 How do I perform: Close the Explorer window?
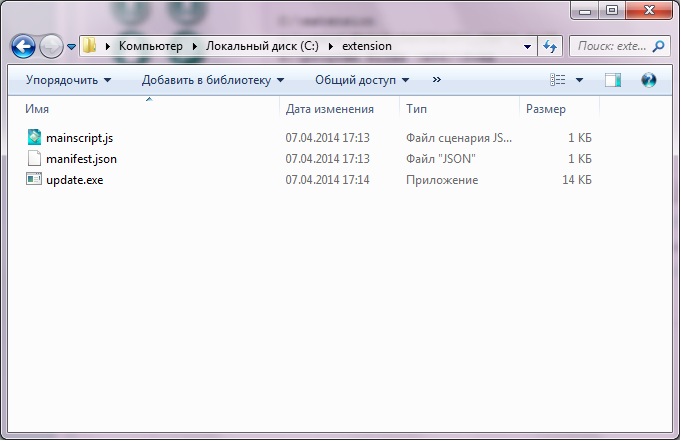pos(649,10)
